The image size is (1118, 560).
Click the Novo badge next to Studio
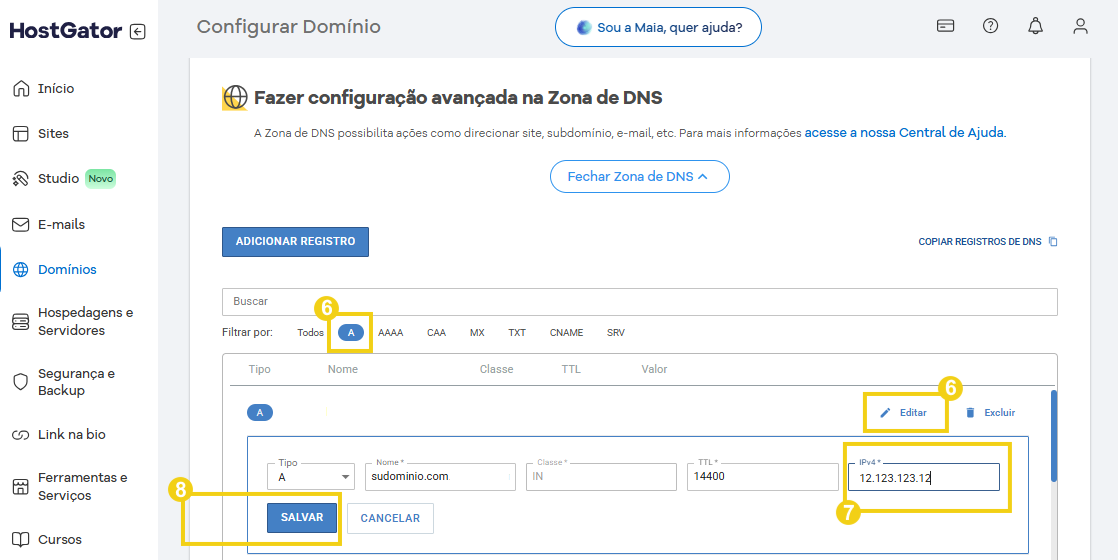pyautogui.click(x=101, y=178)
